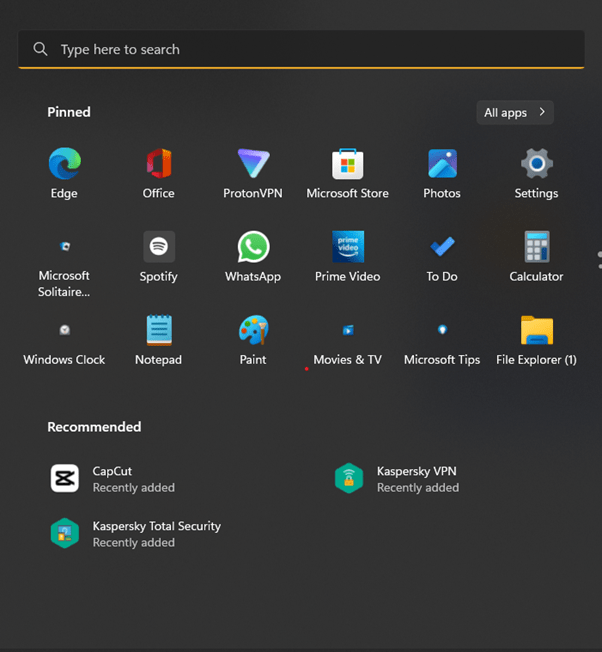
Task: Focus the Type here to search field
Action: [301, 49]
